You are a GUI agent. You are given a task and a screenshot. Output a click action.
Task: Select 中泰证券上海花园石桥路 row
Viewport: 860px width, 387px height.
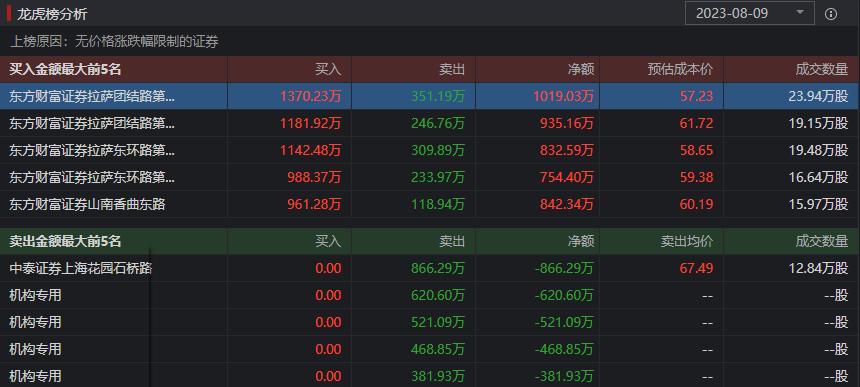[x=430, y=268]
